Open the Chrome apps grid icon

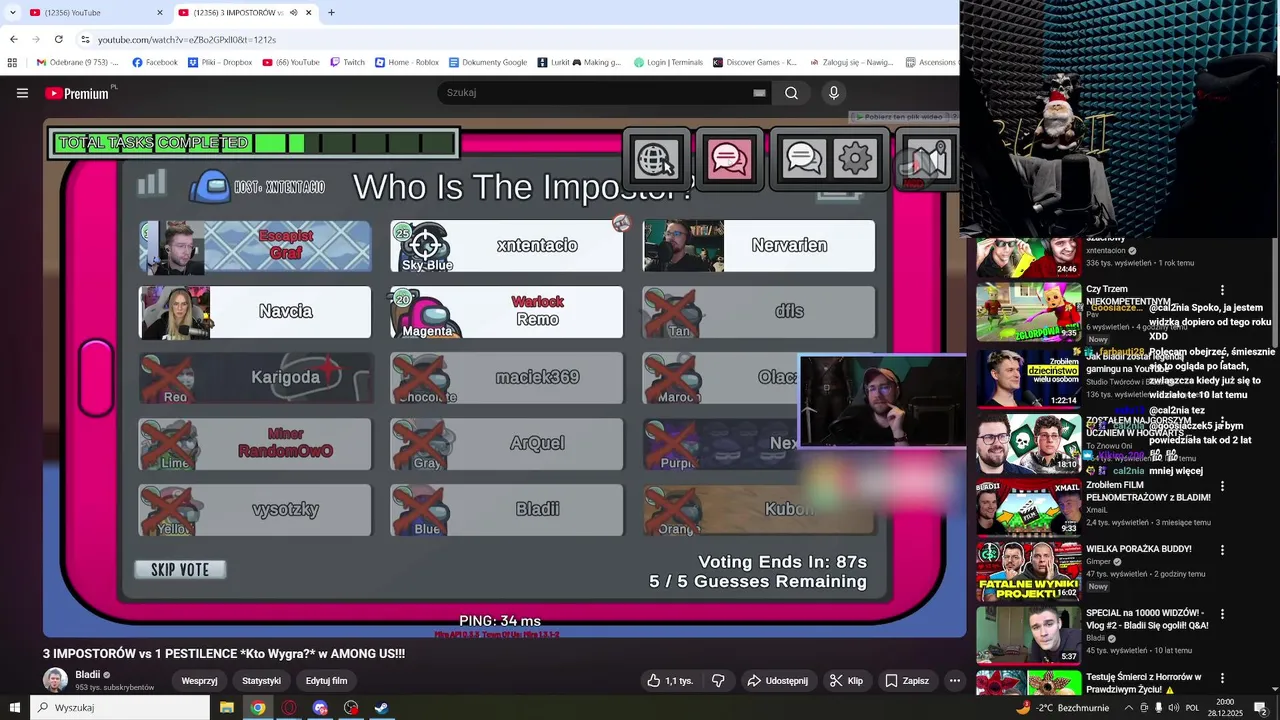pos(12,62)
